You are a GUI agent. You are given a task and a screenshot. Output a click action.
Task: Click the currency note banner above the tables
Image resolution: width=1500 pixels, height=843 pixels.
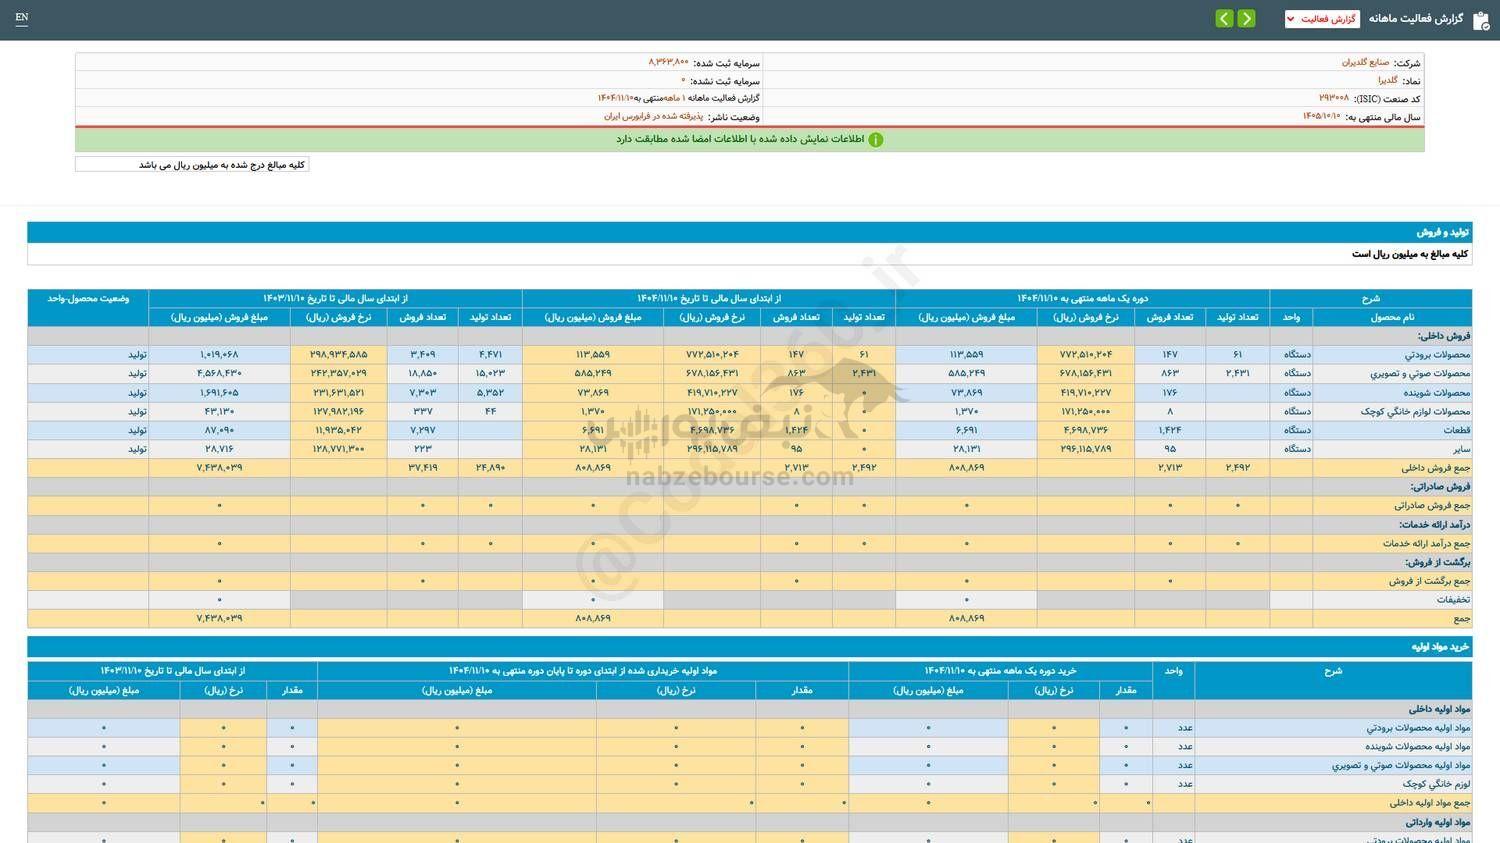pyautogui.click(x=192, y=164)
